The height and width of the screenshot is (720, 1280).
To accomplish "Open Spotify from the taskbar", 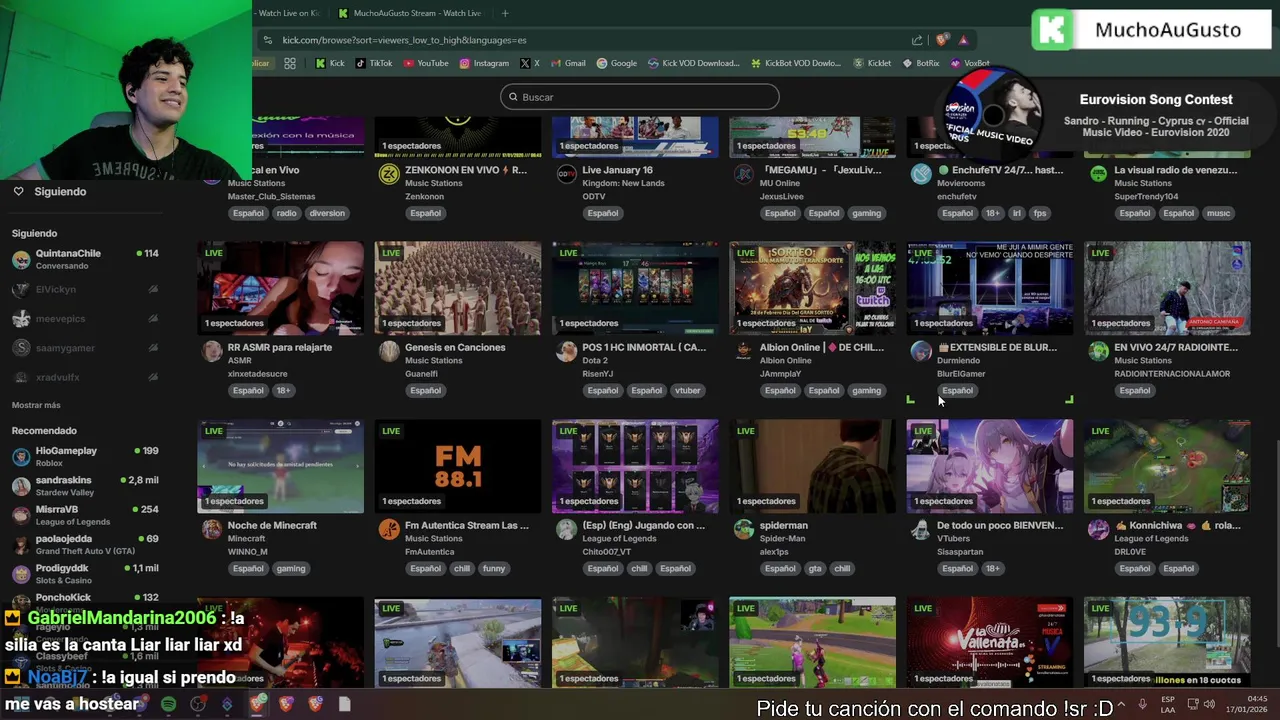I will (168, 704).
